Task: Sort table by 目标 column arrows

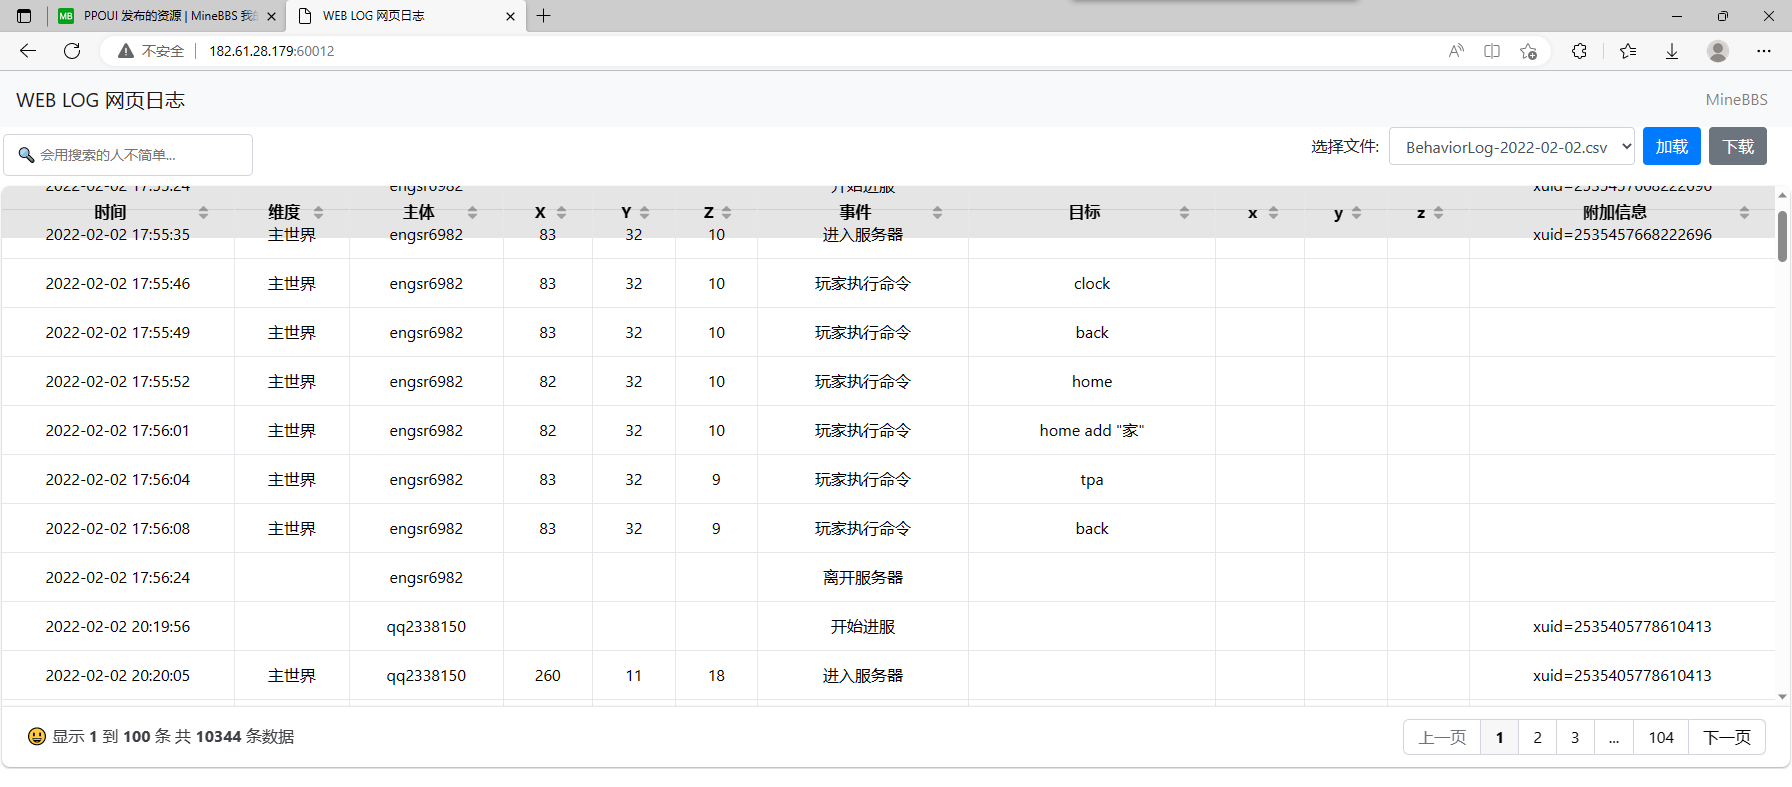Action: (x=1184, y=212)
